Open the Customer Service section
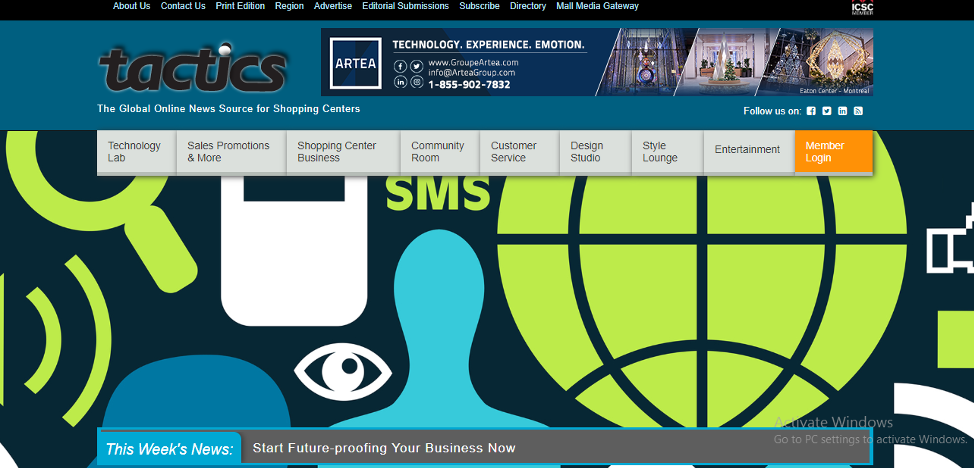The image size is (974, 468). pos(513,152)
